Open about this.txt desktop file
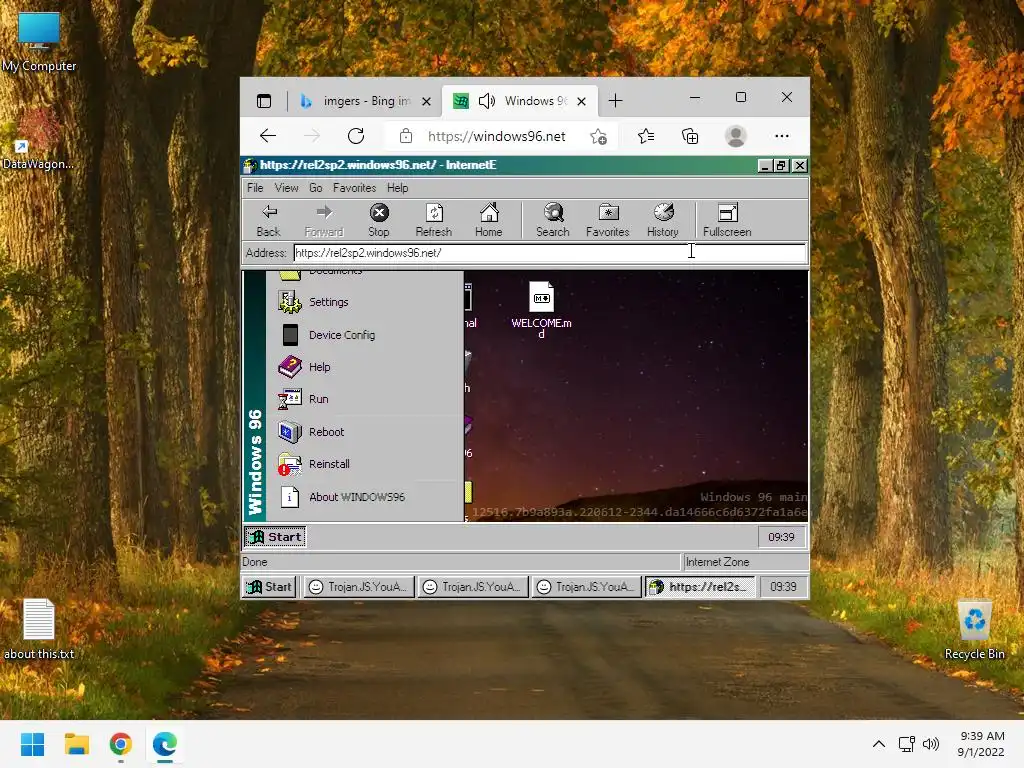Image resolution: width=1024 pixels, height=768 pixels. point(39,628)
